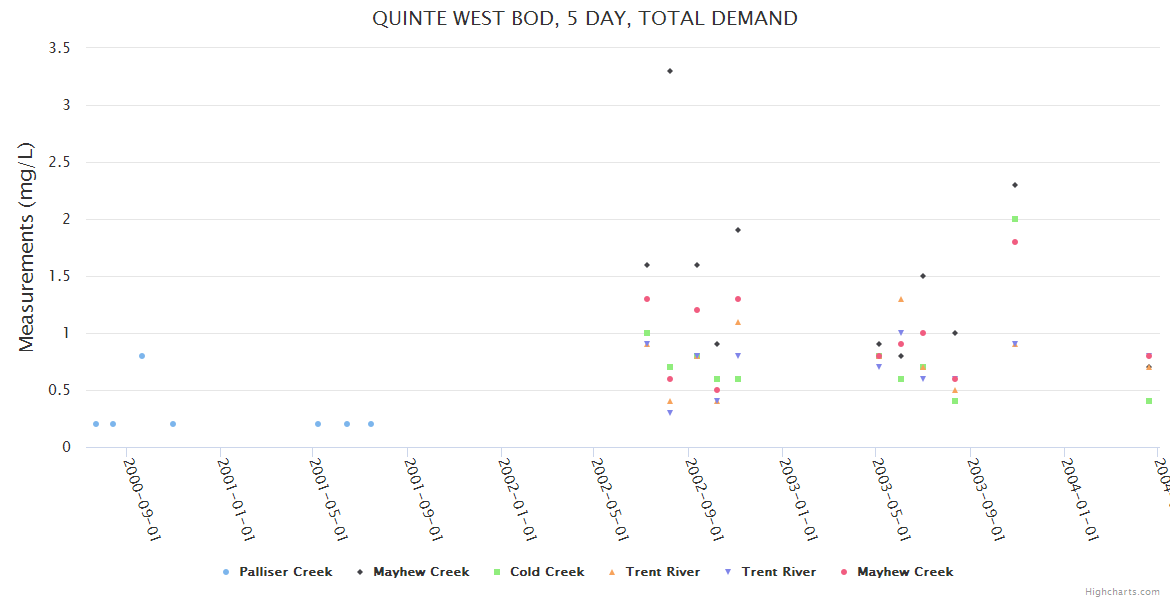Click green square Cold Creek legend marker
The width and height of the screenshot is (1170, 600).
(497, 572)
